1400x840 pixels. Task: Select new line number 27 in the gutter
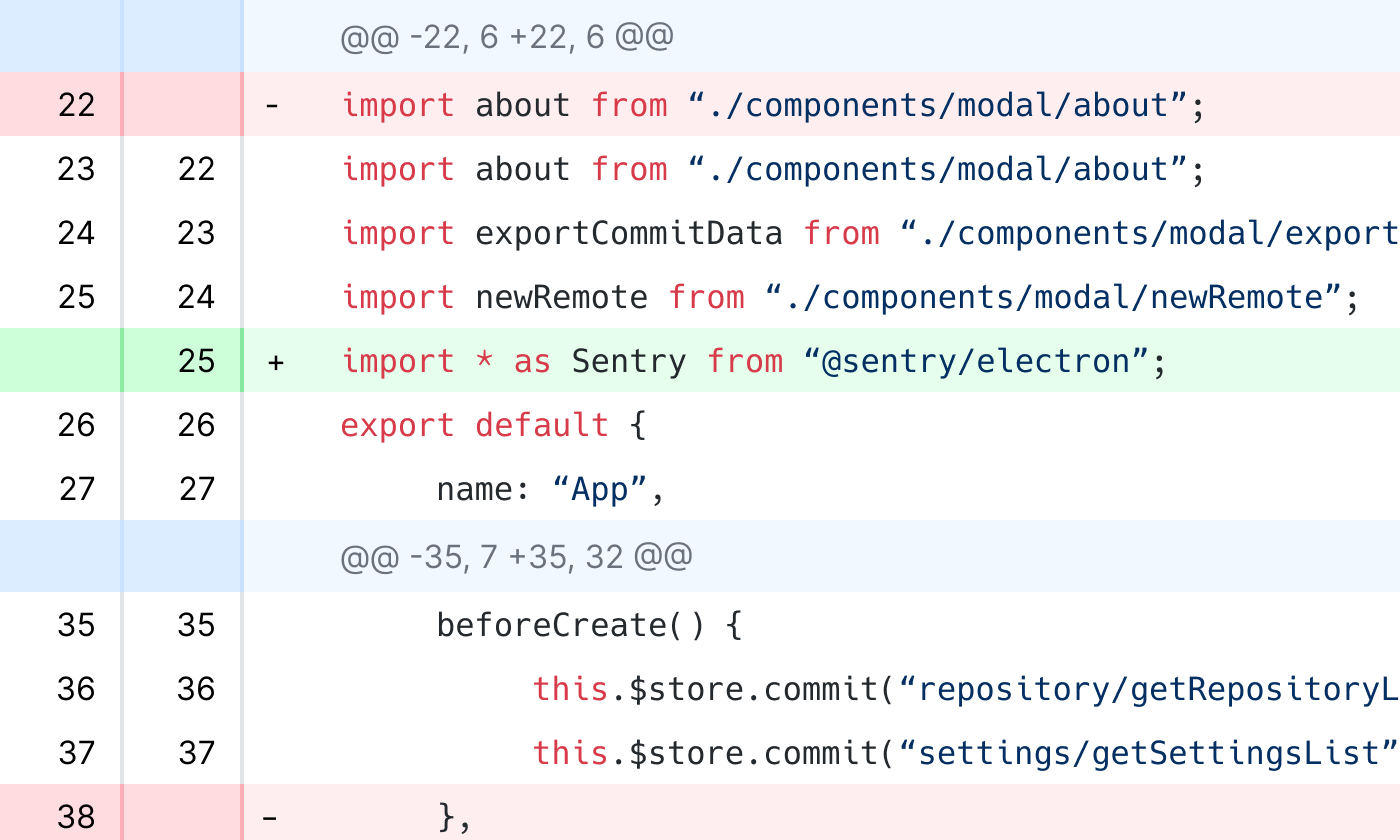click(x=196, y=489)
